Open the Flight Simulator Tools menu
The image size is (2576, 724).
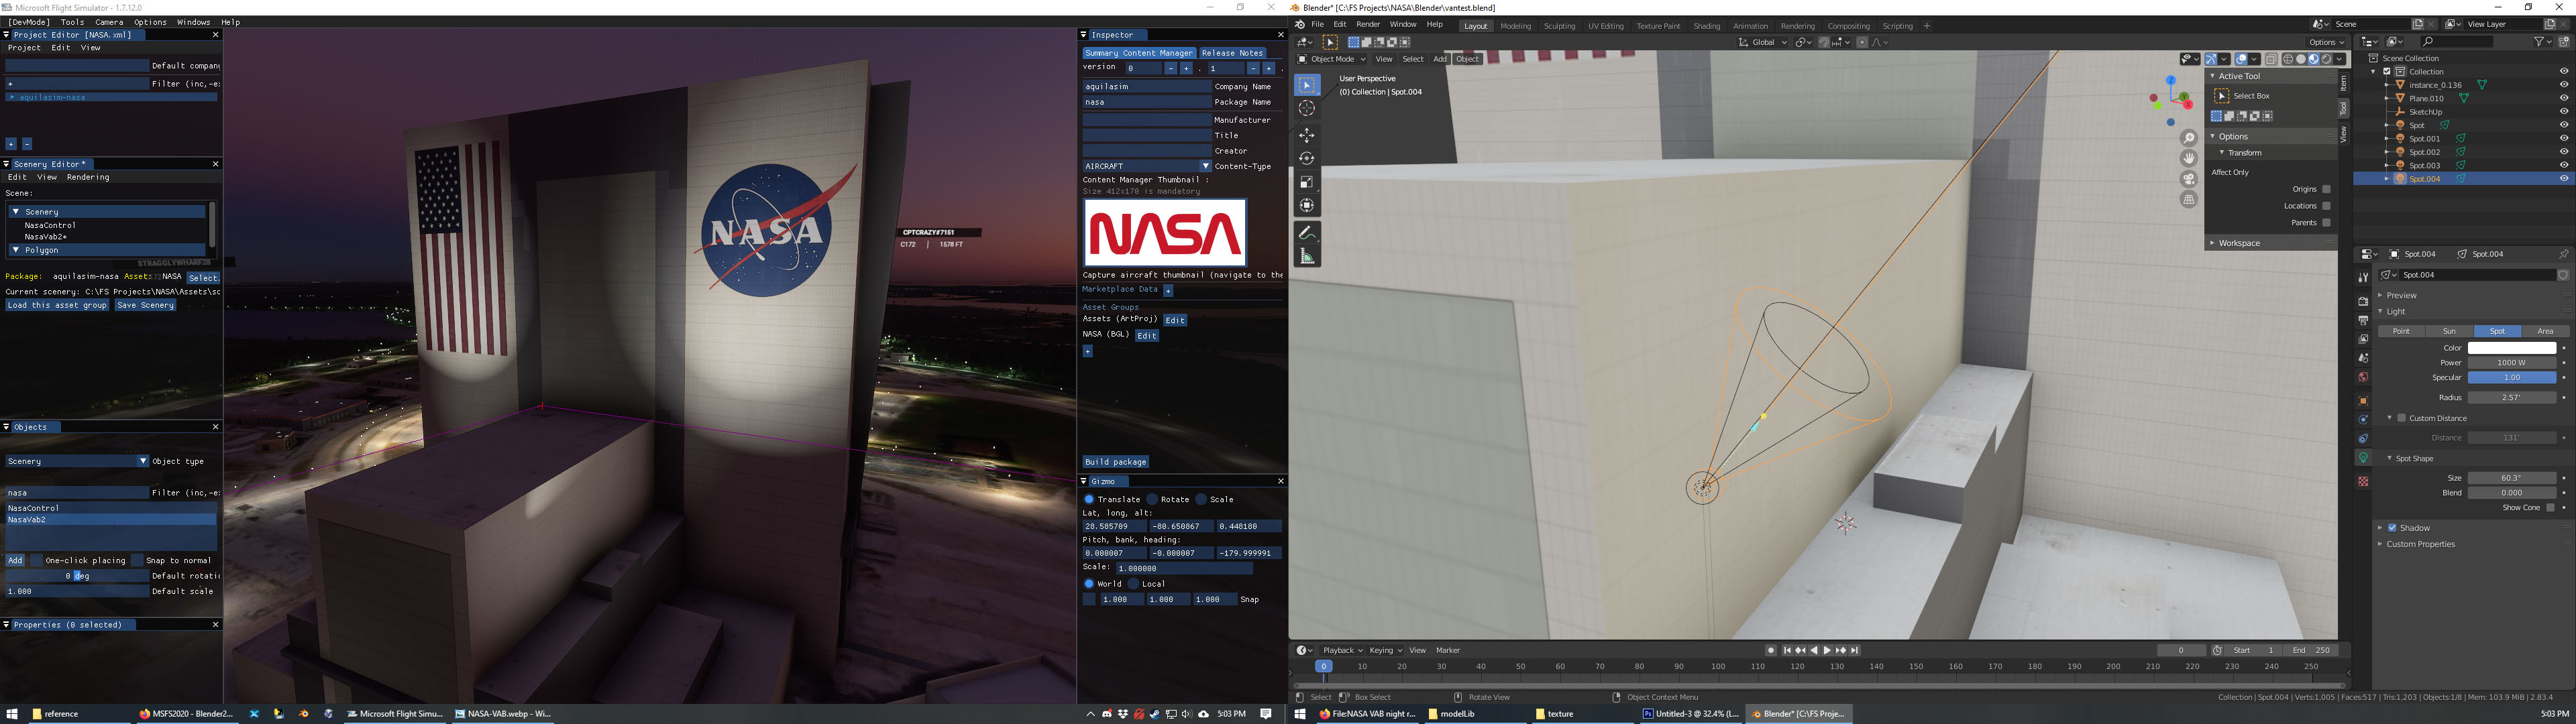[x=72, y=22]
